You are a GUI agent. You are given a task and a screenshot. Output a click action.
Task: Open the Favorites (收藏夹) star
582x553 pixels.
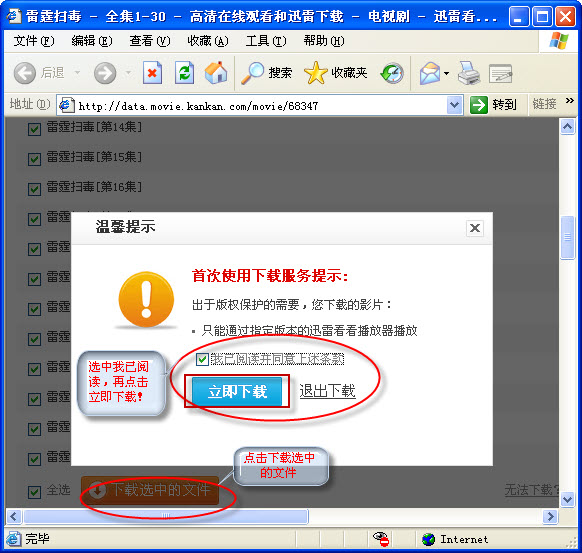(336, 73)
